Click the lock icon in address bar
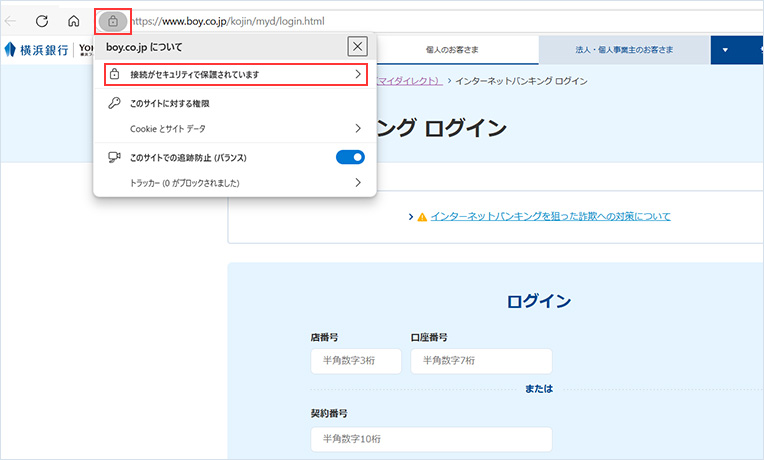 pos(113,21)
